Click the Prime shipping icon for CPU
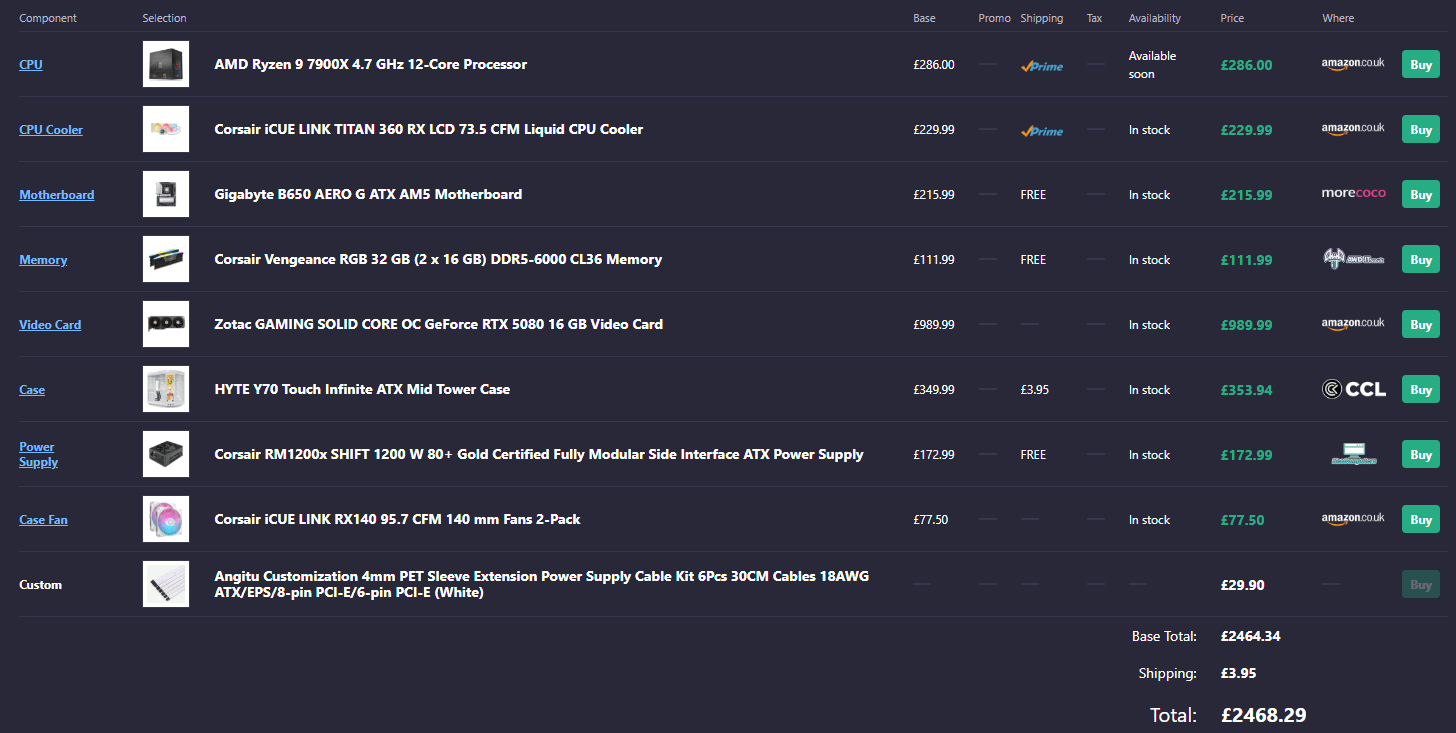The image size is (1456, 733). (1042, 65)
